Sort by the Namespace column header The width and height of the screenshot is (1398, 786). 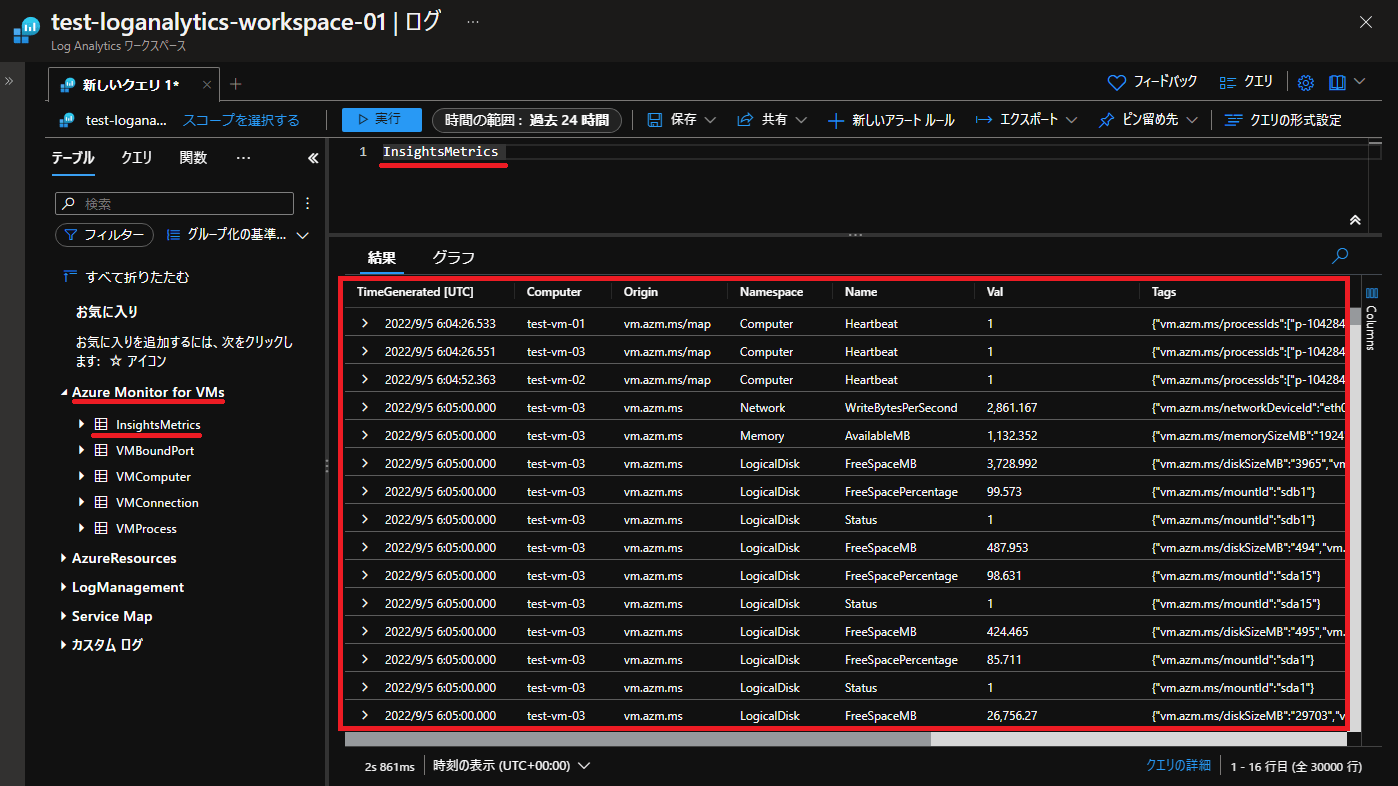(771, 292)
